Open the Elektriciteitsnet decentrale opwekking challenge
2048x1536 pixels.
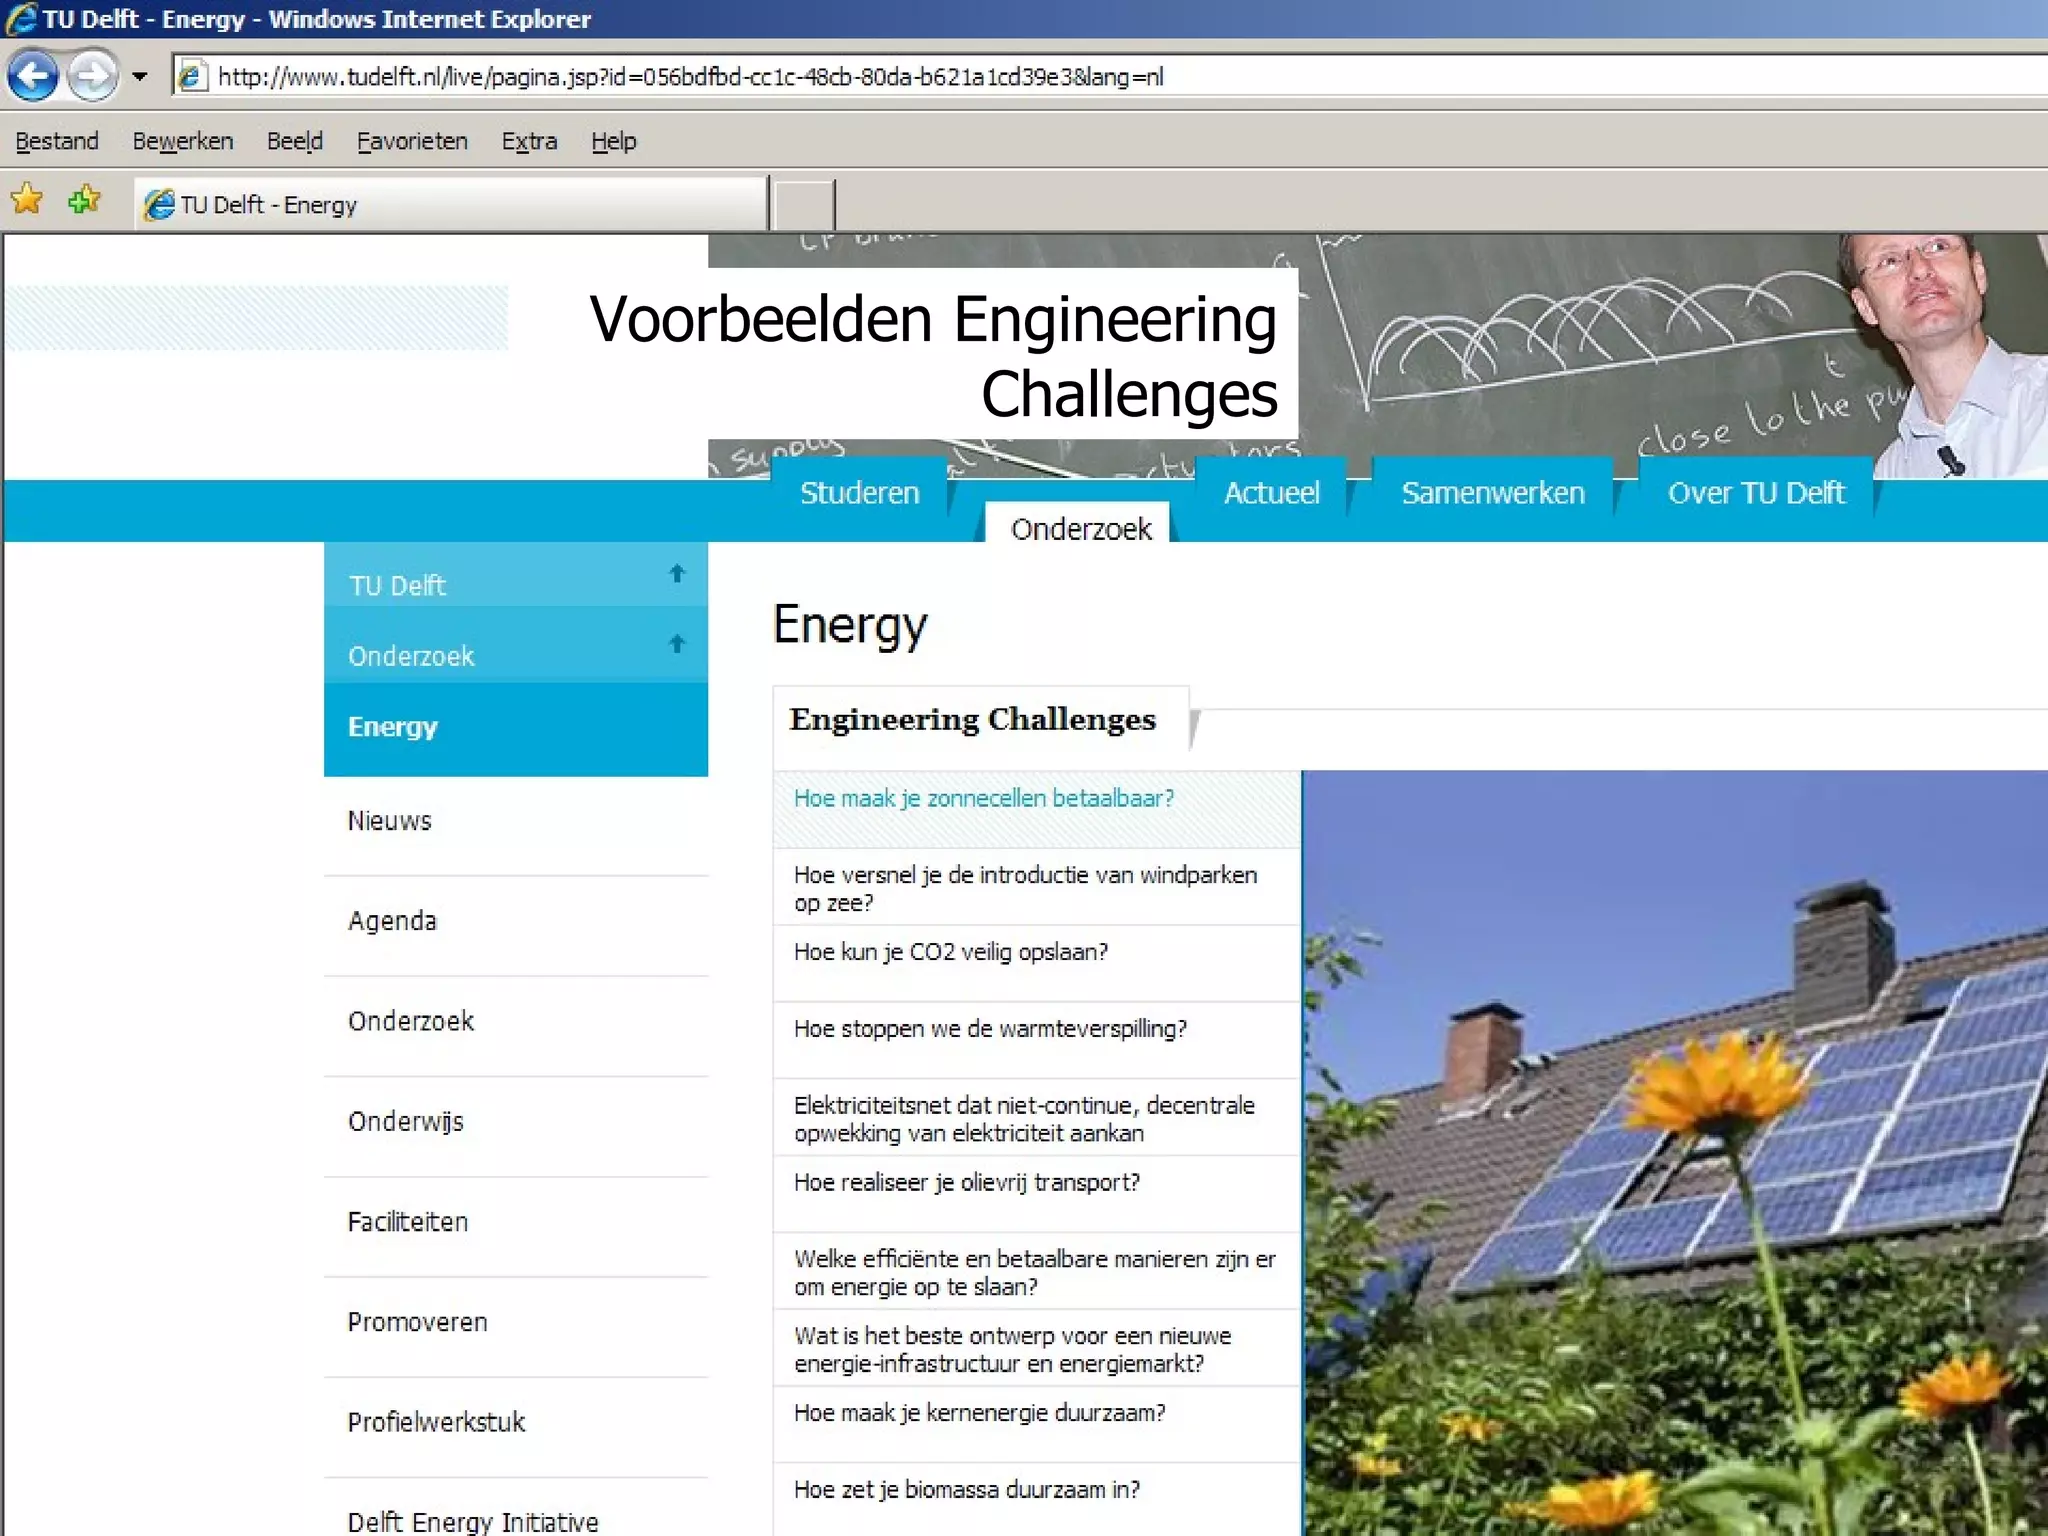[1037, 1118]
